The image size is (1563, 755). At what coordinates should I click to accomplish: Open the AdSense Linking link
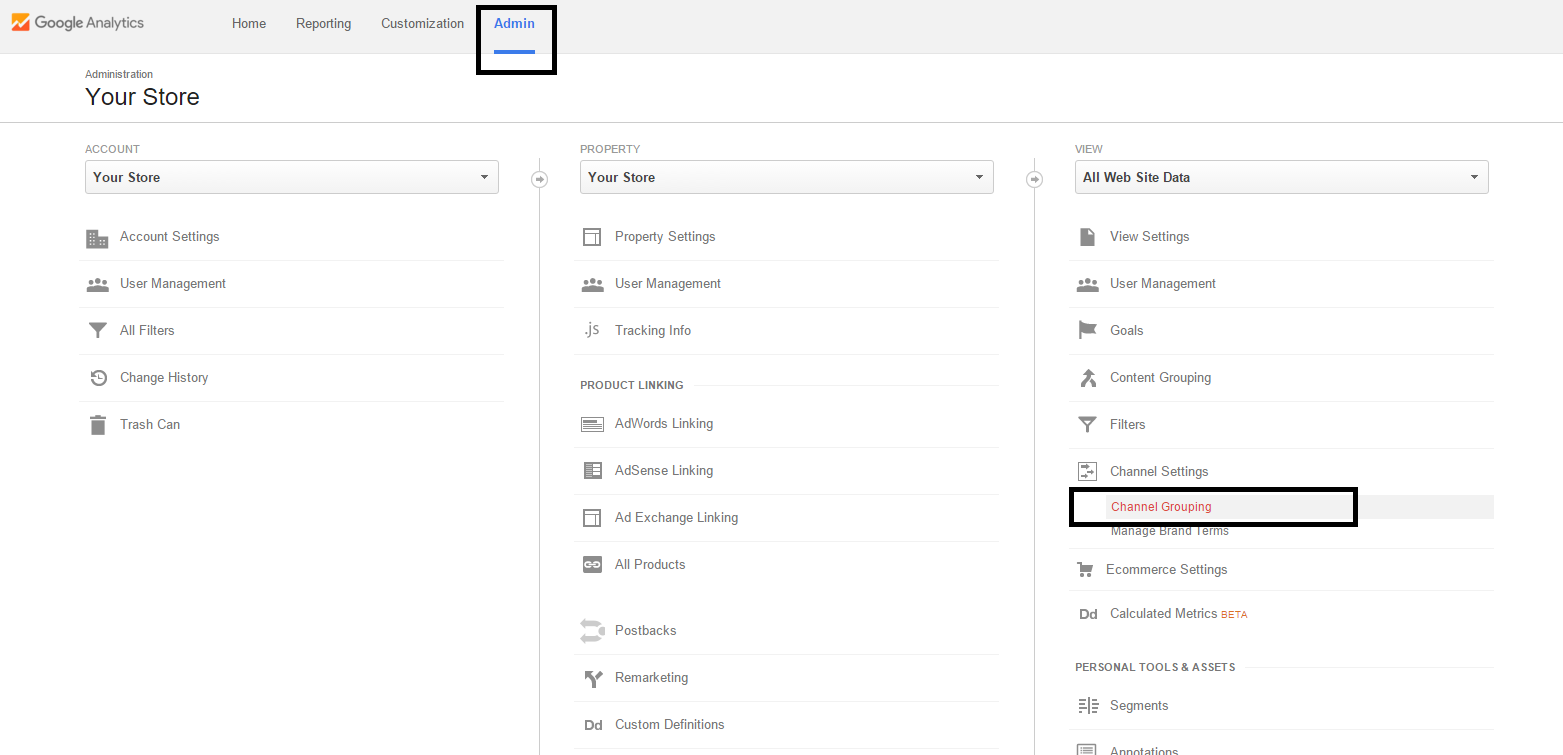pos(664,471)
